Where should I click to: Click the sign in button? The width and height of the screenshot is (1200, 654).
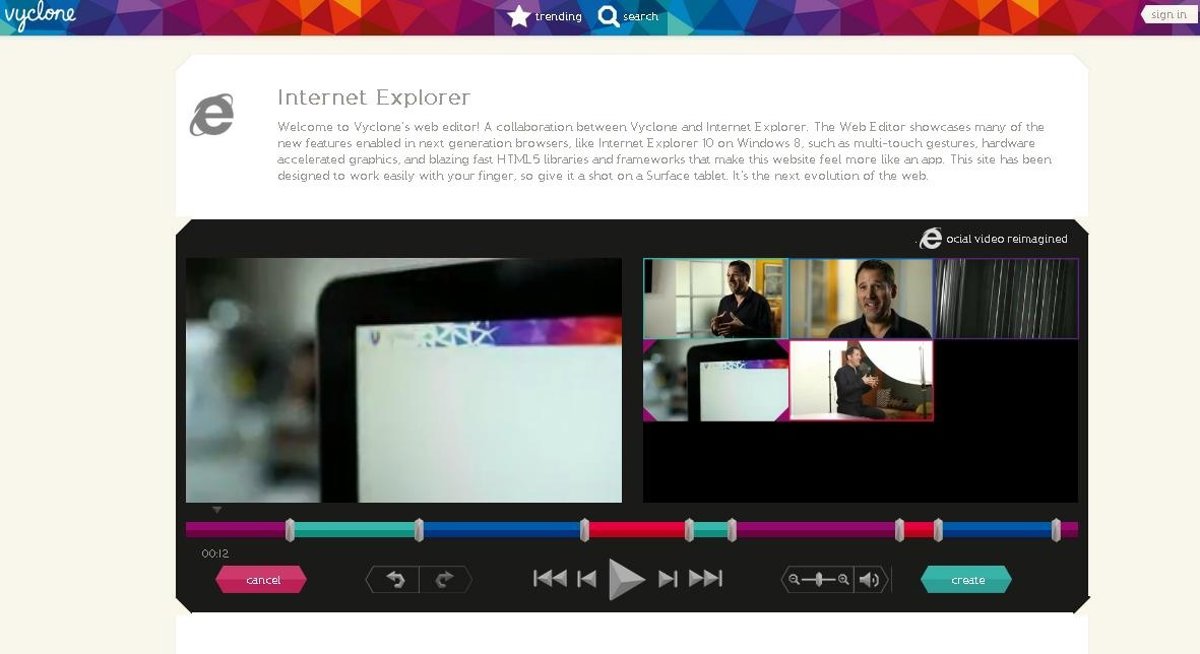click(1168, 14)
